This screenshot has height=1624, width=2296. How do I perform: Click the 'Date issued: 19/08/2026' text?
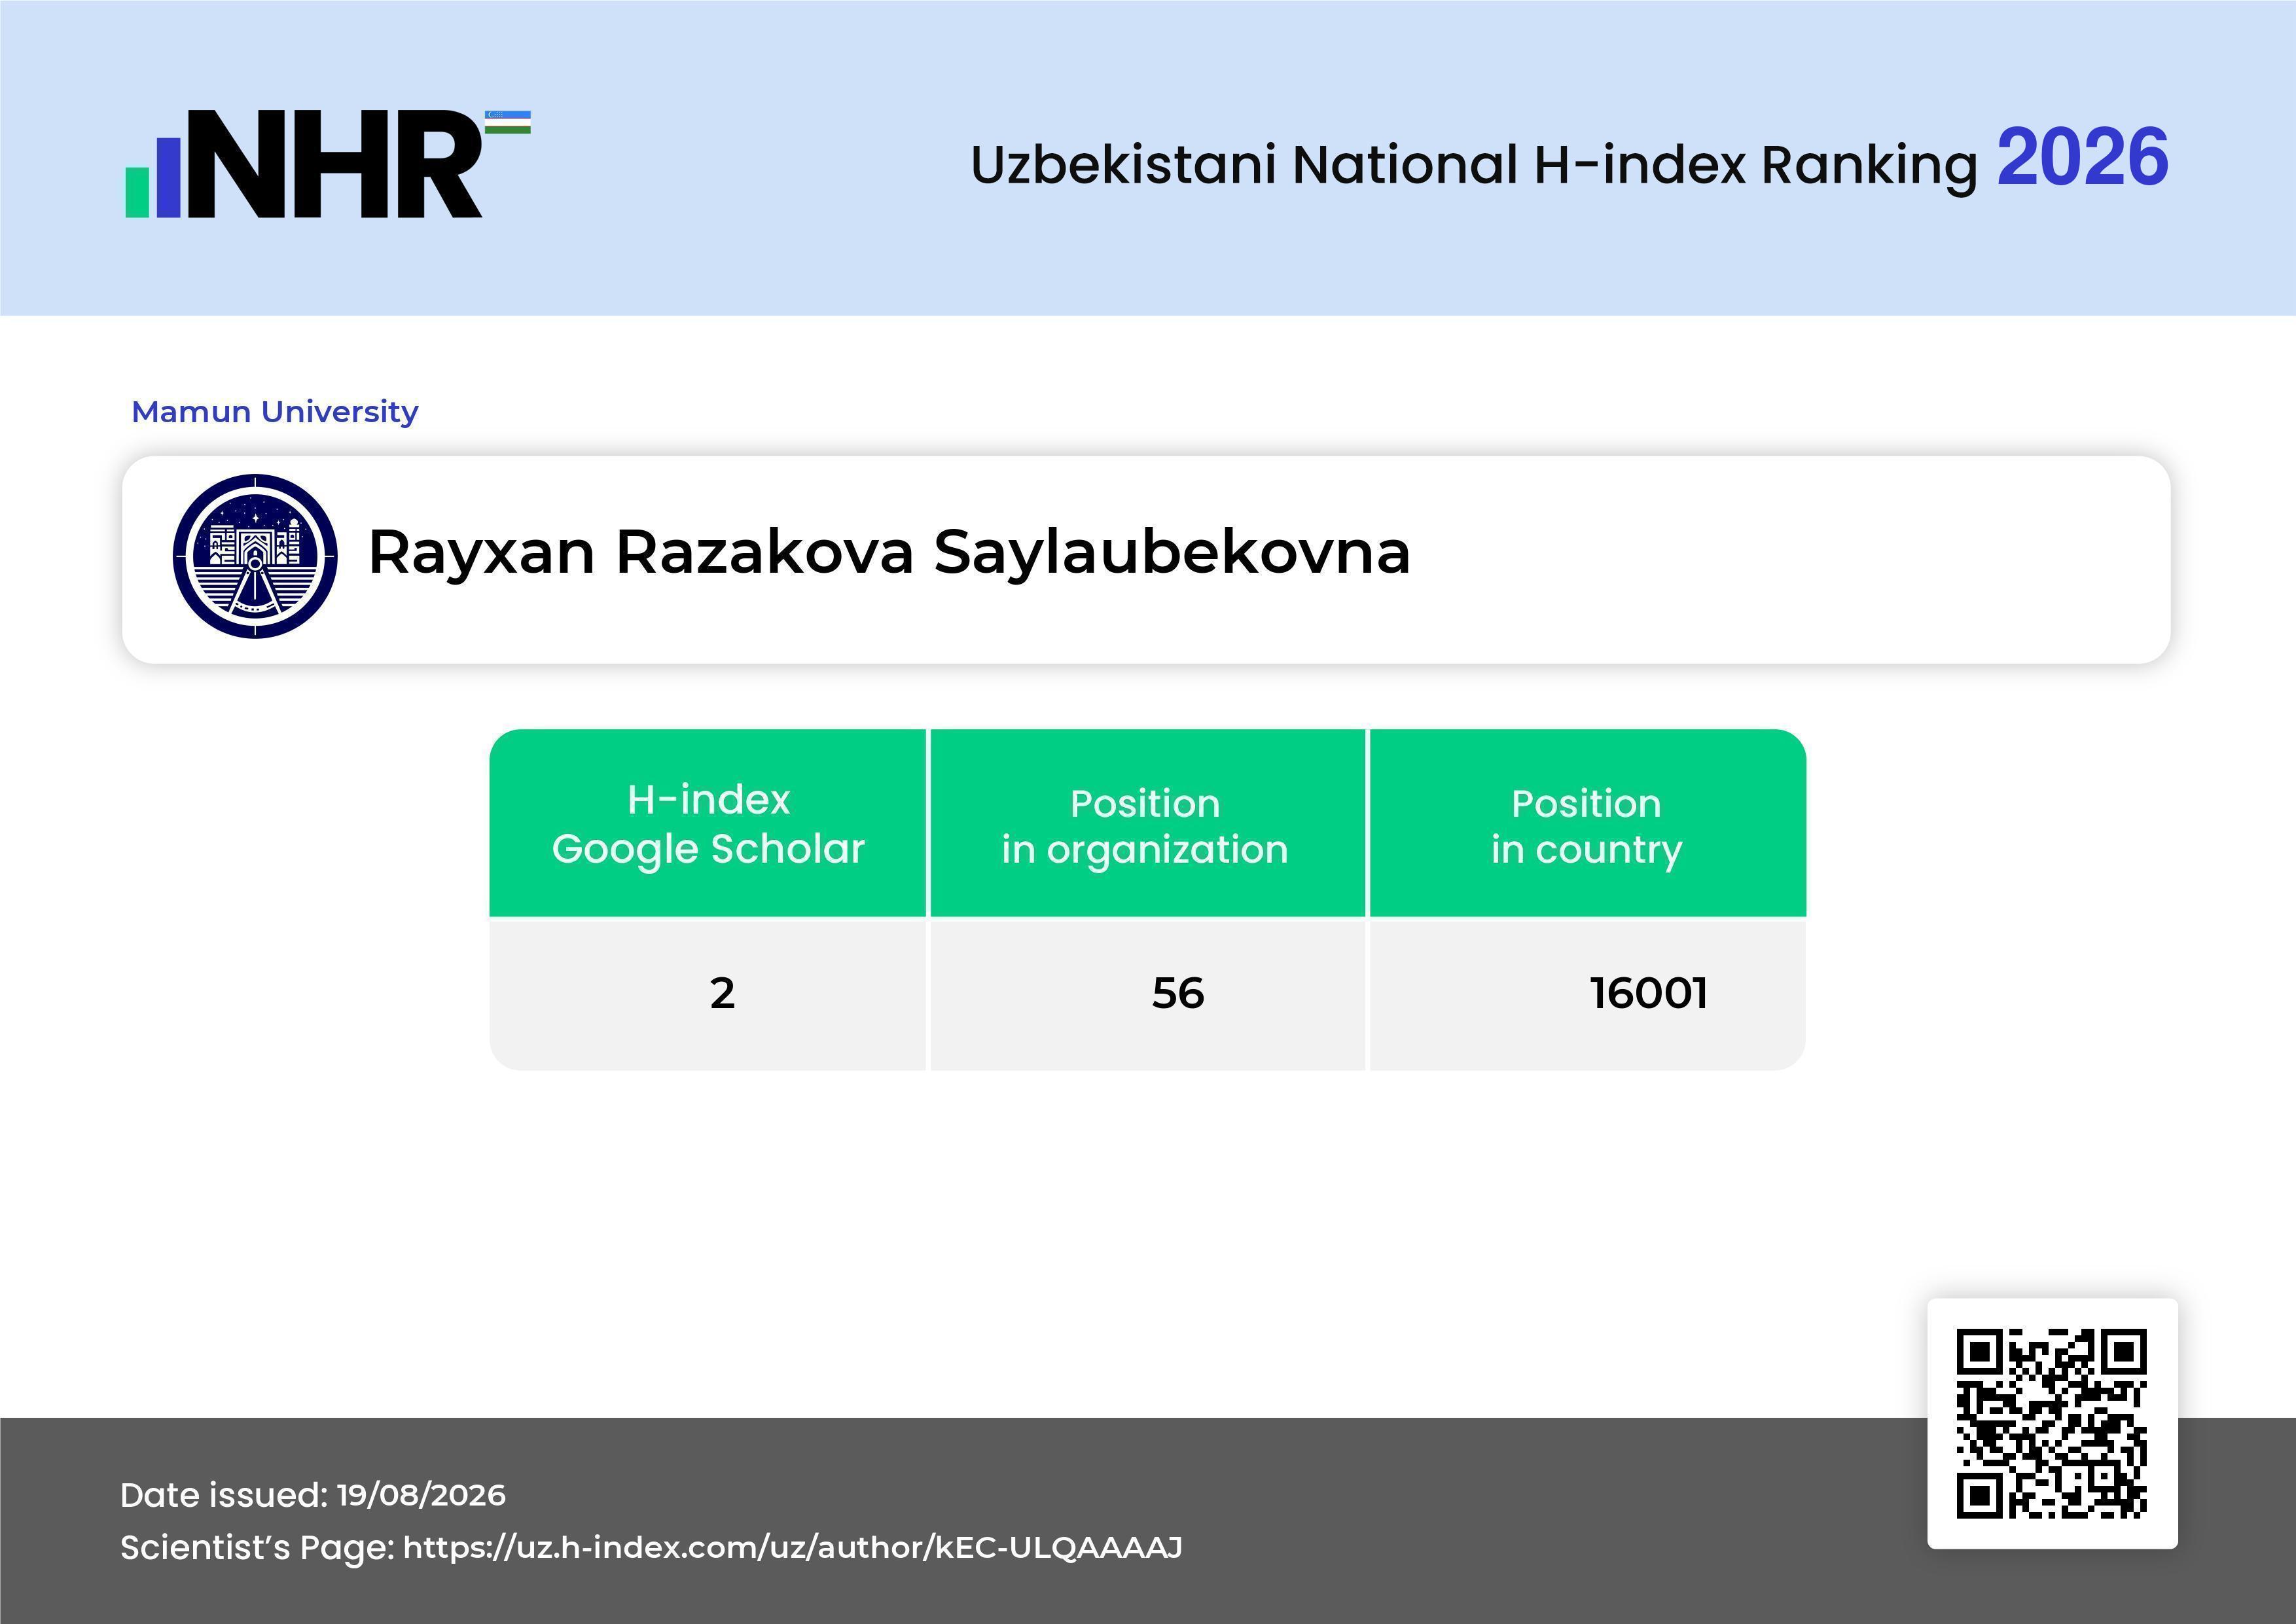(313, 1495)
